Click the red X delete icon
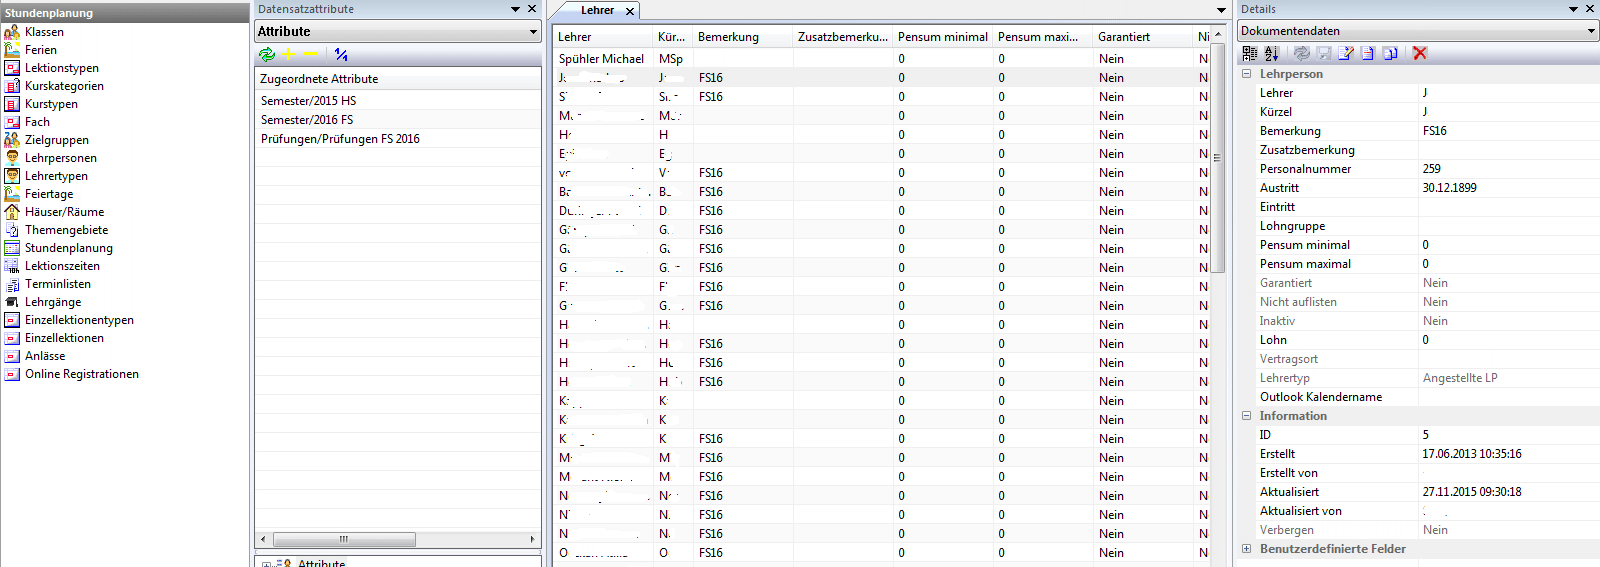The height and width of the screenshot is (567, 1600). click(x=1420, y=53)
